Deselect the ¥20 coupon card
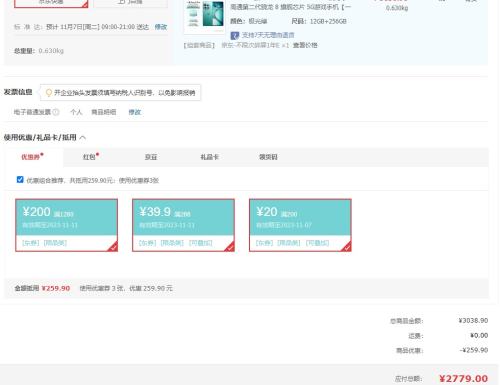Image resolution: width=500 pixels, height=385 pixels. (x=300, y=225)
